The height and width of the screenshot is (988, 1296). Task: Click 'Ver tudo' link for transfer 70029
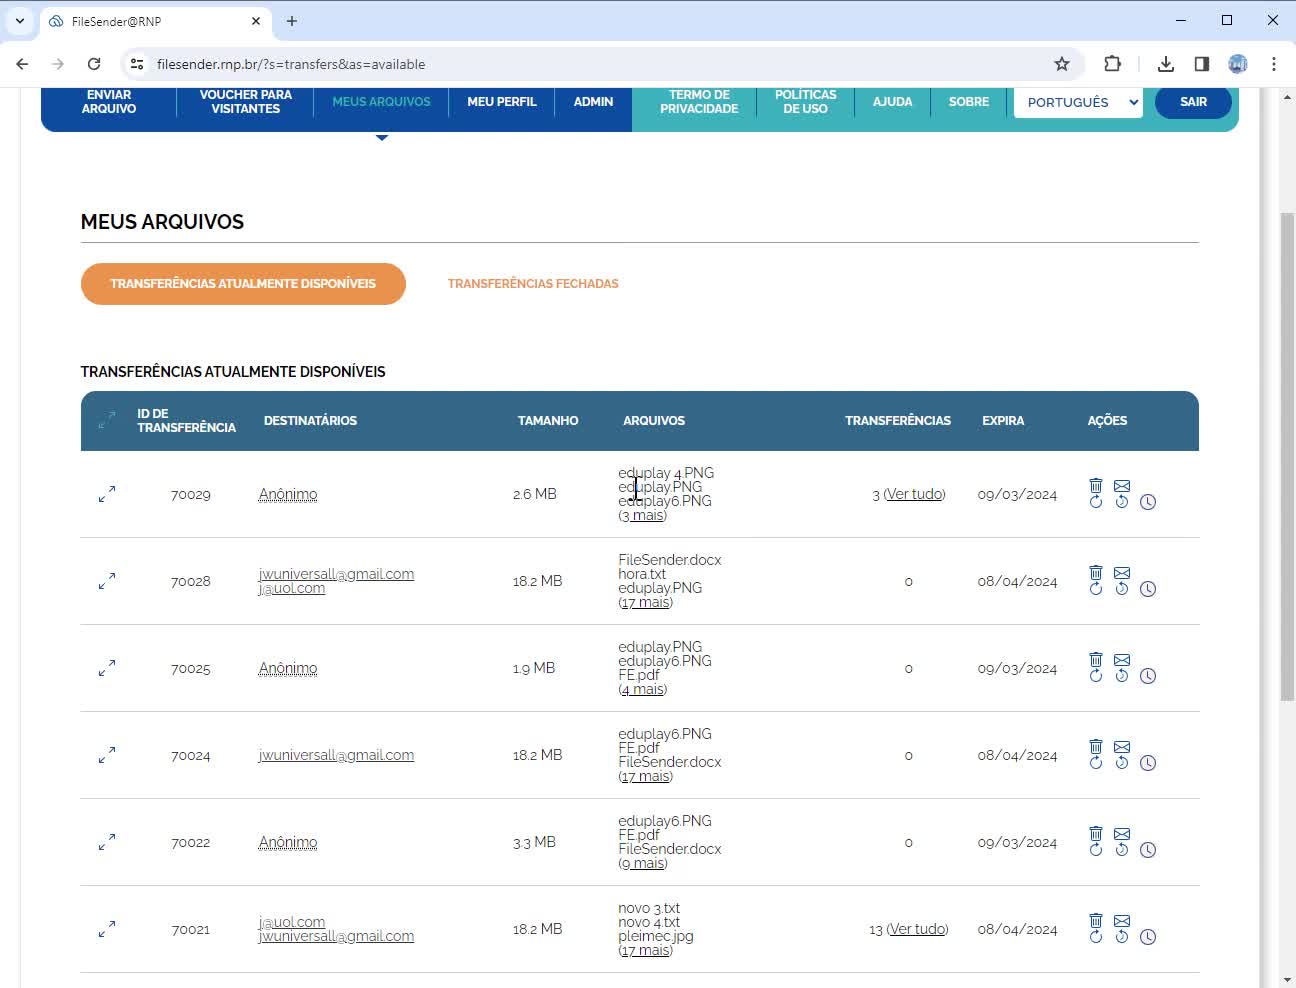click(x=914, y=494)
